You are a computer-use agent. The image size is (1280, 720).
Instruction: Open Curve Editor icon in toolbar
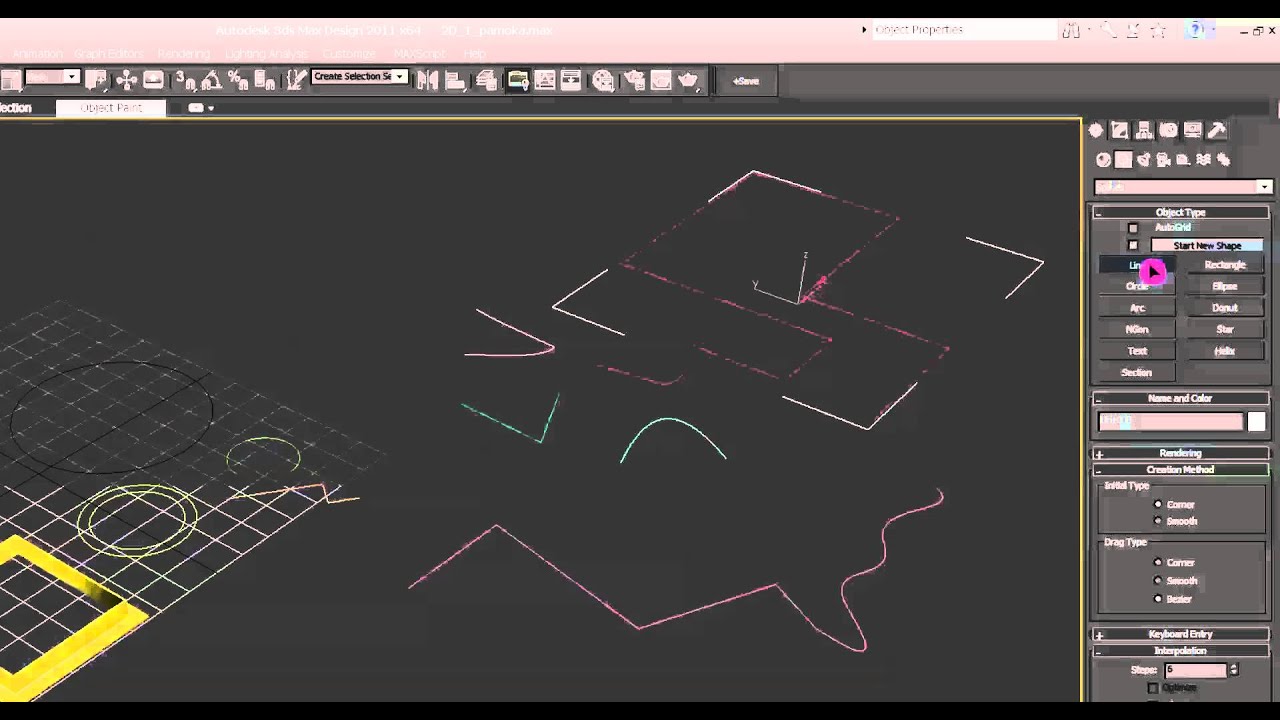(x=545, y=81)
